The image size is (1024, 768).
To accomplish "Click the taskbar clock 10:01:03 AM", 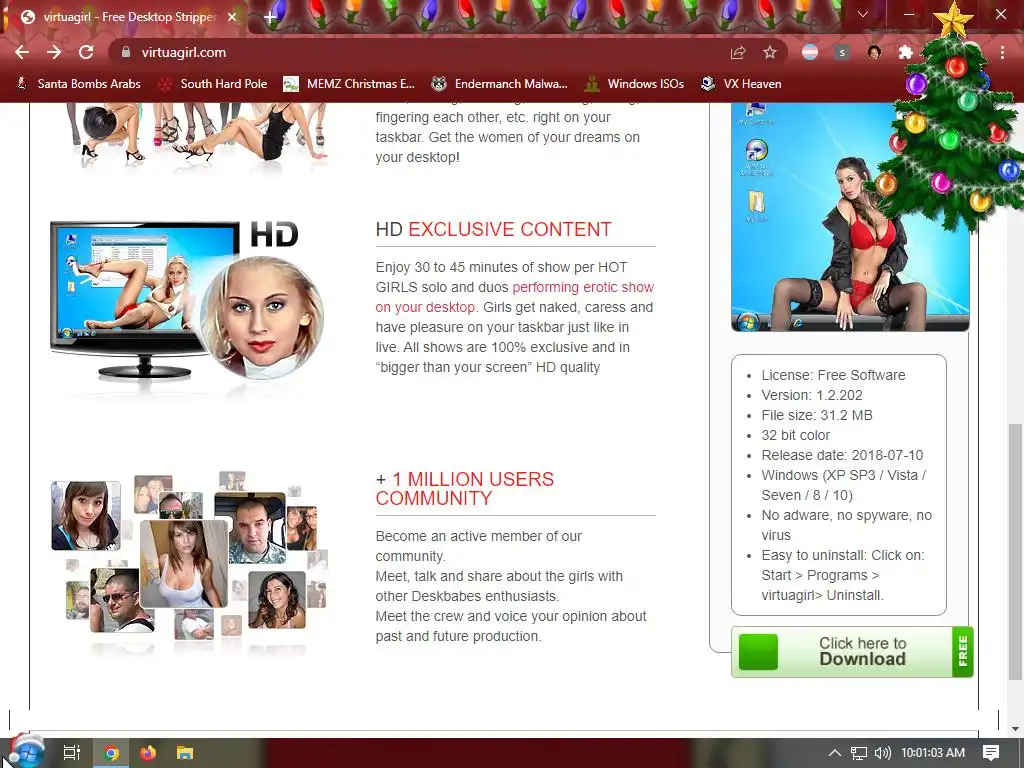I will (933, 753).
